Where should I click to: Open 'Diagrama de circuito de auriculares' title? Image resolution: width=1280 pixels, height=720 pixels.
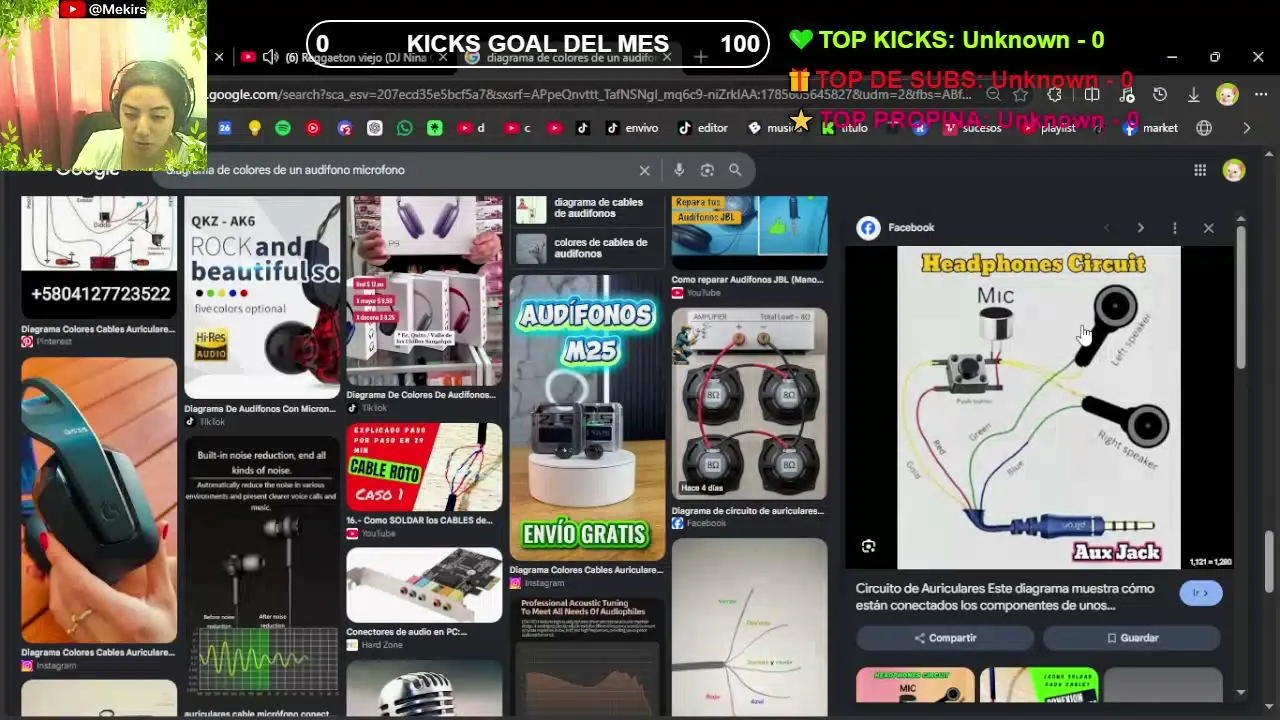coord(747,511)
